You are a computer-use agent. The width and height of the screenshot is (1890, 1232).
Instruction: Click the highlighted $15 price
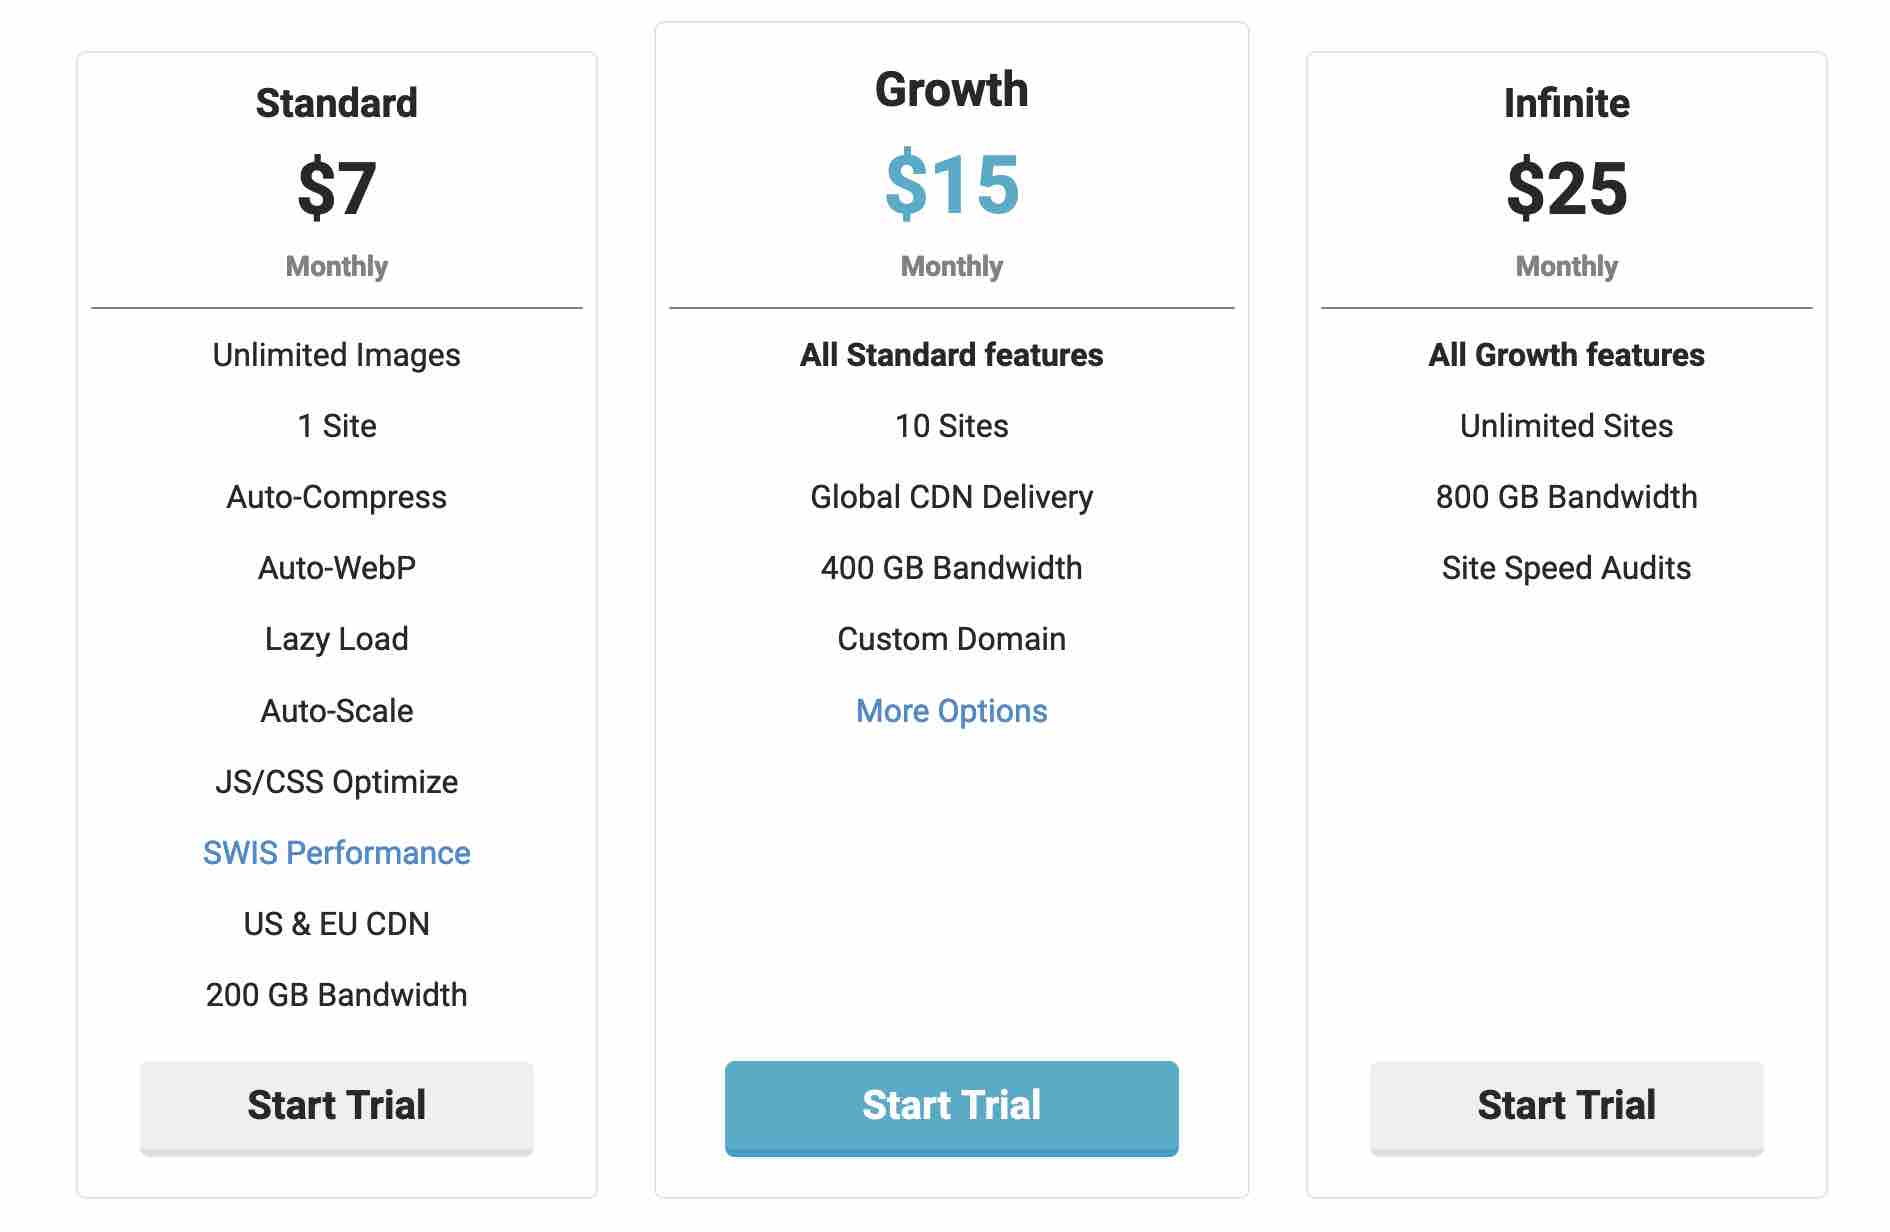[951, 184]
